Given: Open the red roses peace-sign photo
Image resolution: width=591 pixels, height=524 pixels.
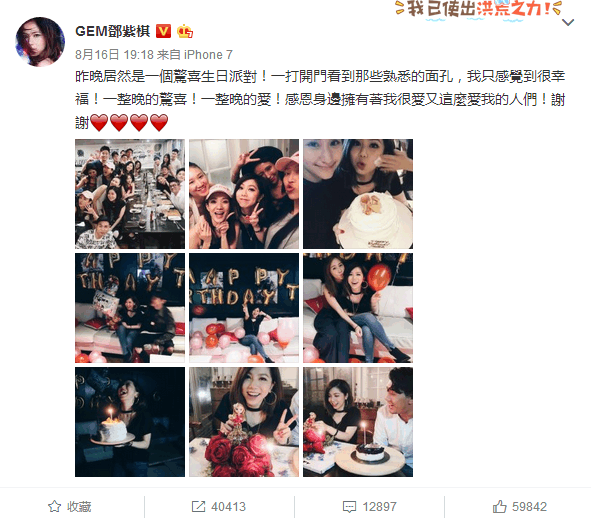Looking at the screenshot, I should click(244, 422).
